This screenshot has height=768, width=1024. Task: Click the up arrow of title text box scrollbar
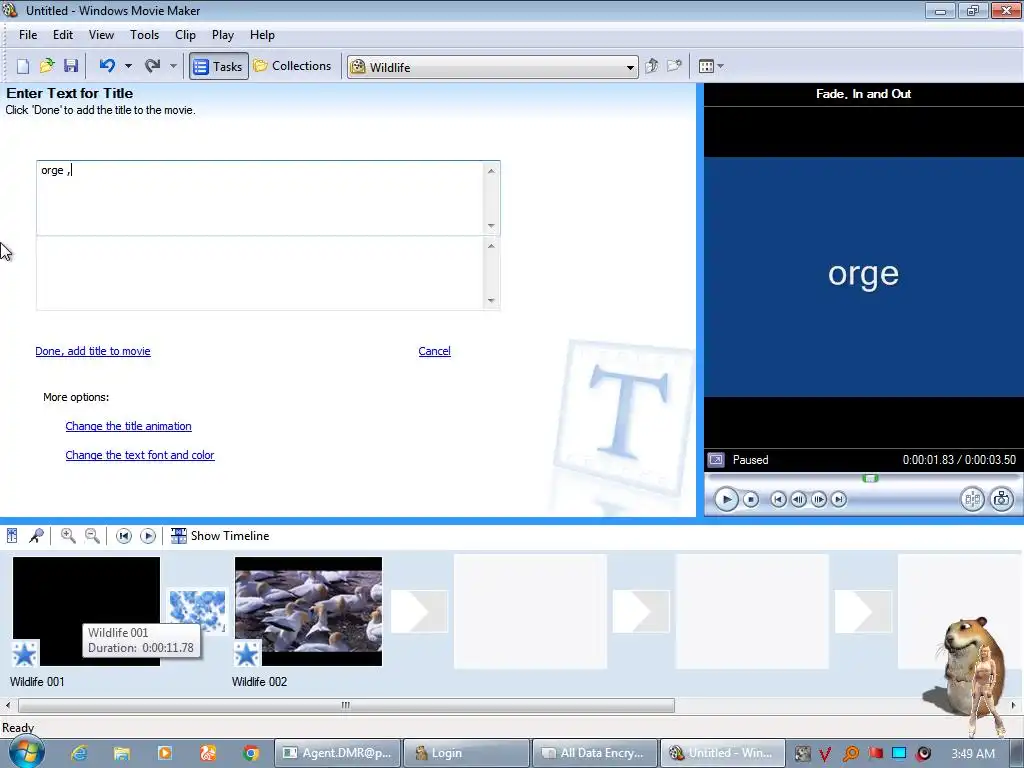click(491, 171)
